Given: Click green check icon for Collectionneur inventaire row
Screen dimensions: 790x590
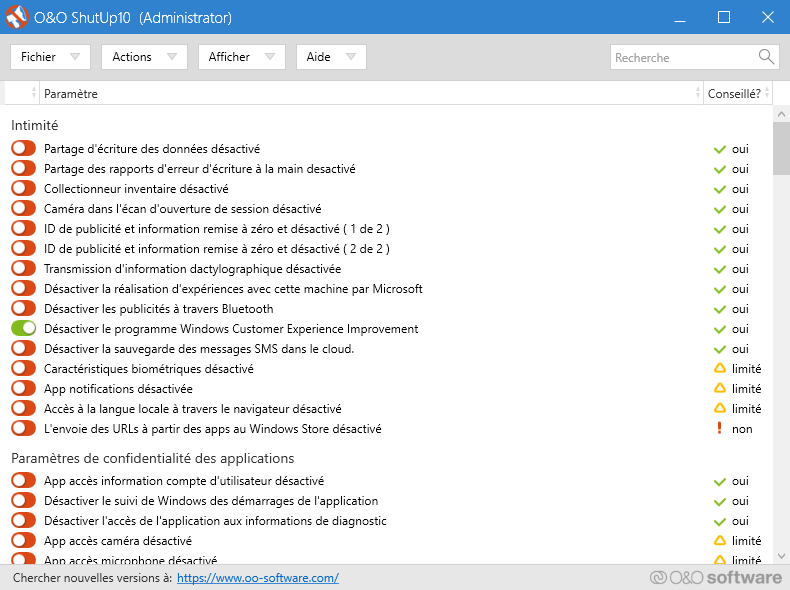Looking at the screenshot, I should pos(719,189).
